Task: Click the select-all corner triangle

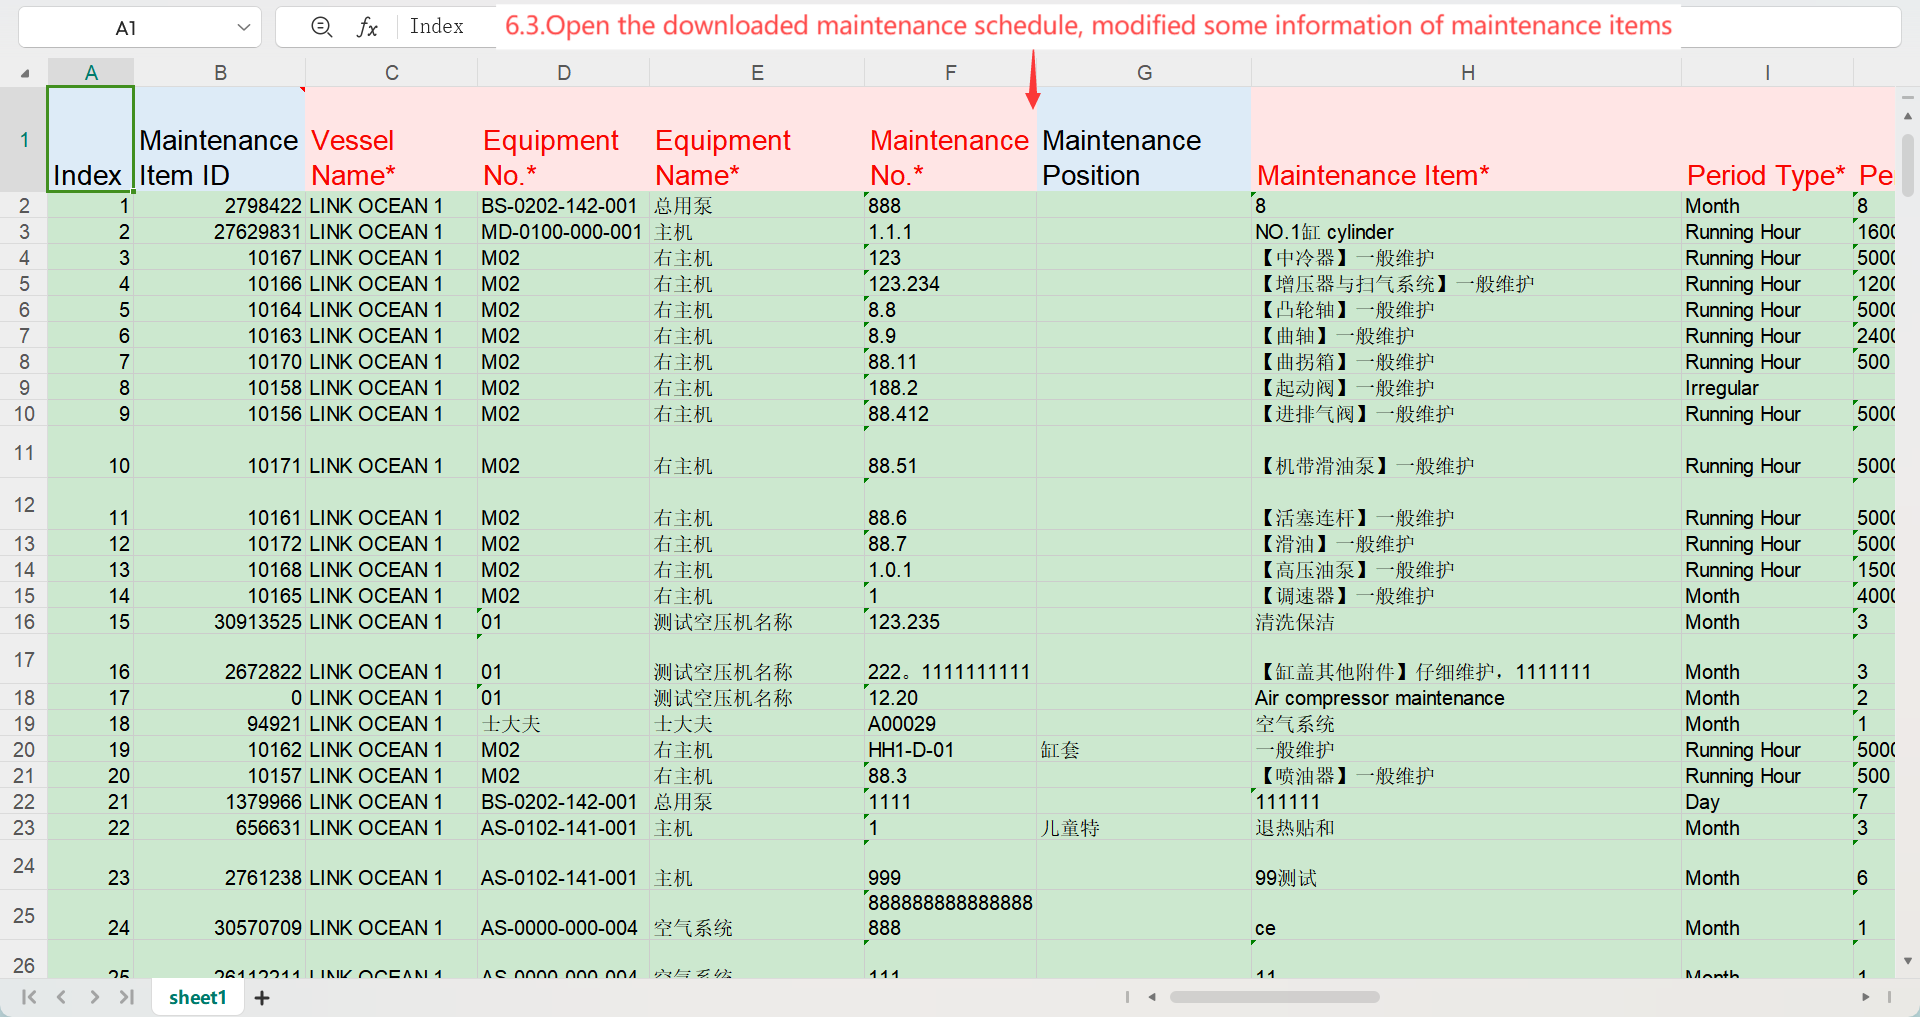Action: point(24,73)
